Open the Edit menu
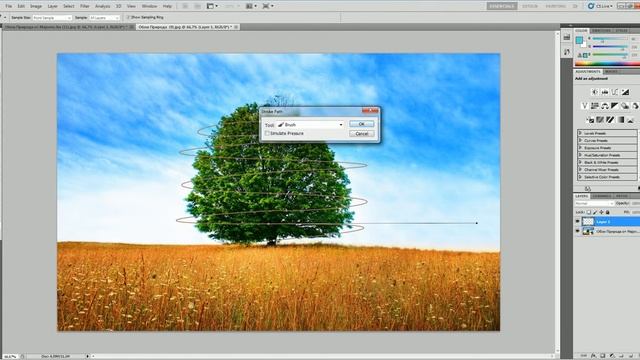This screenshot has height=360, width=640. click(x=21, y=6)
